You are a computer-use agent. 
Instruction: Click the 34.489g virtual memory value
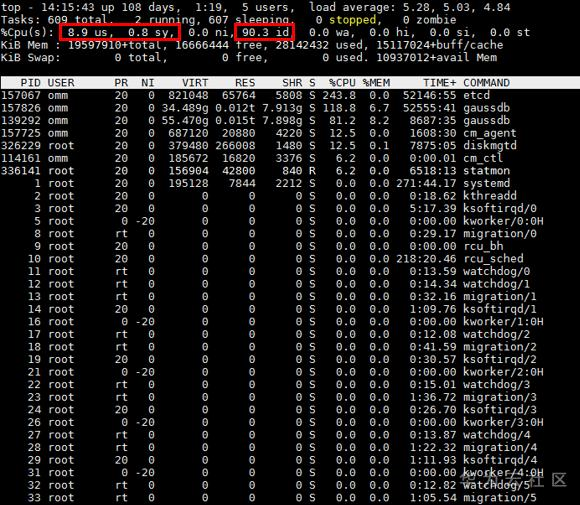click(185, 108)
